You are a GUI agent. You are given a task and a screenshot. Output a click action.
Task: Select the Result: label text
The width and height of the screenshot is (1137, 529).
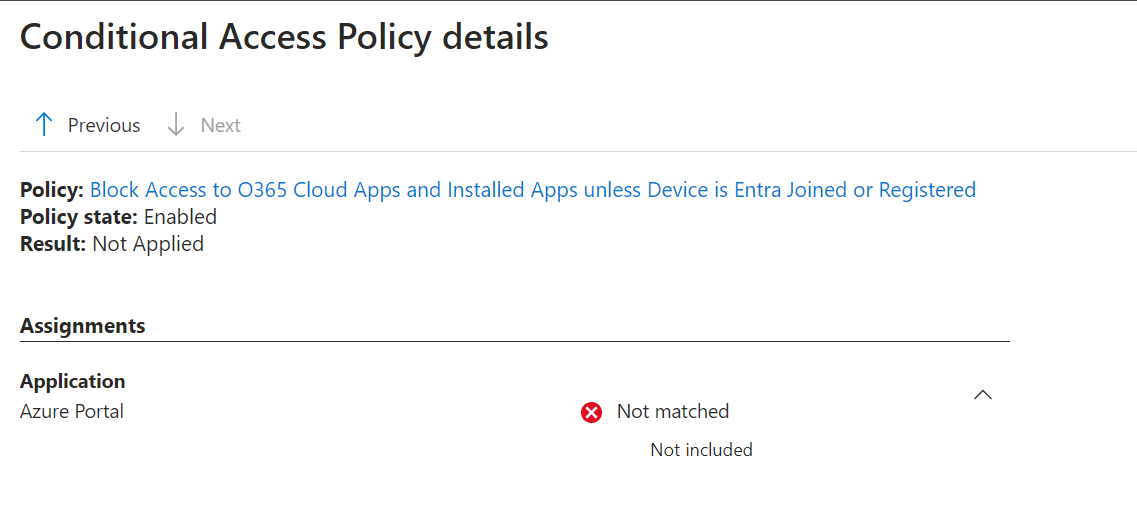coord(53,244)
